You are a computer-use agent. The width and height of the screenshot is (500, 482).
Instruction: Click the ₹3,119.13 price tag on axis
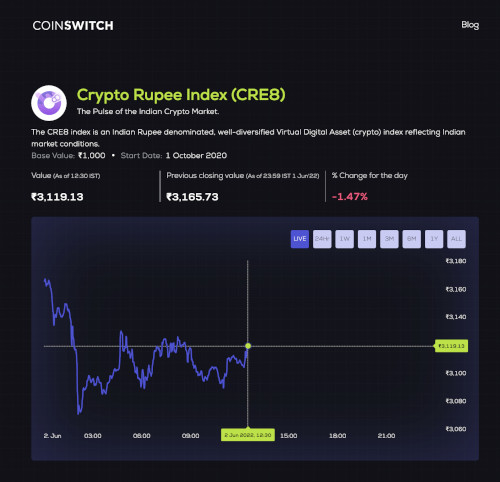(x=451, y=346)
